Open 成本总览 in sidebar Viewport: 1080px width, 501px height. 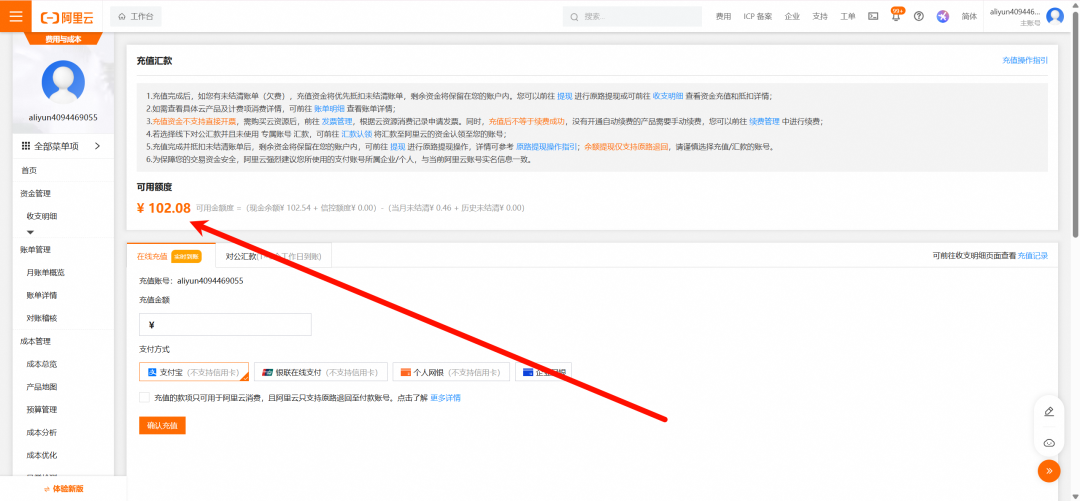pos(42,364)
